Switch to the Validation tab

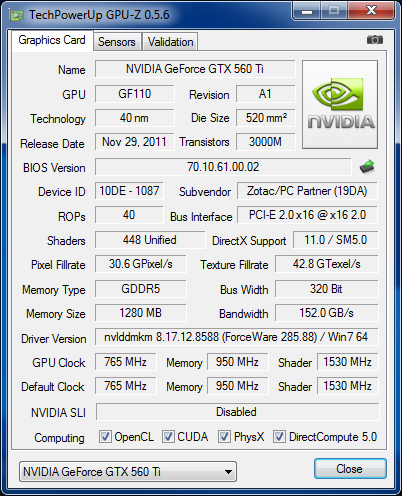[x=170, y=42]
